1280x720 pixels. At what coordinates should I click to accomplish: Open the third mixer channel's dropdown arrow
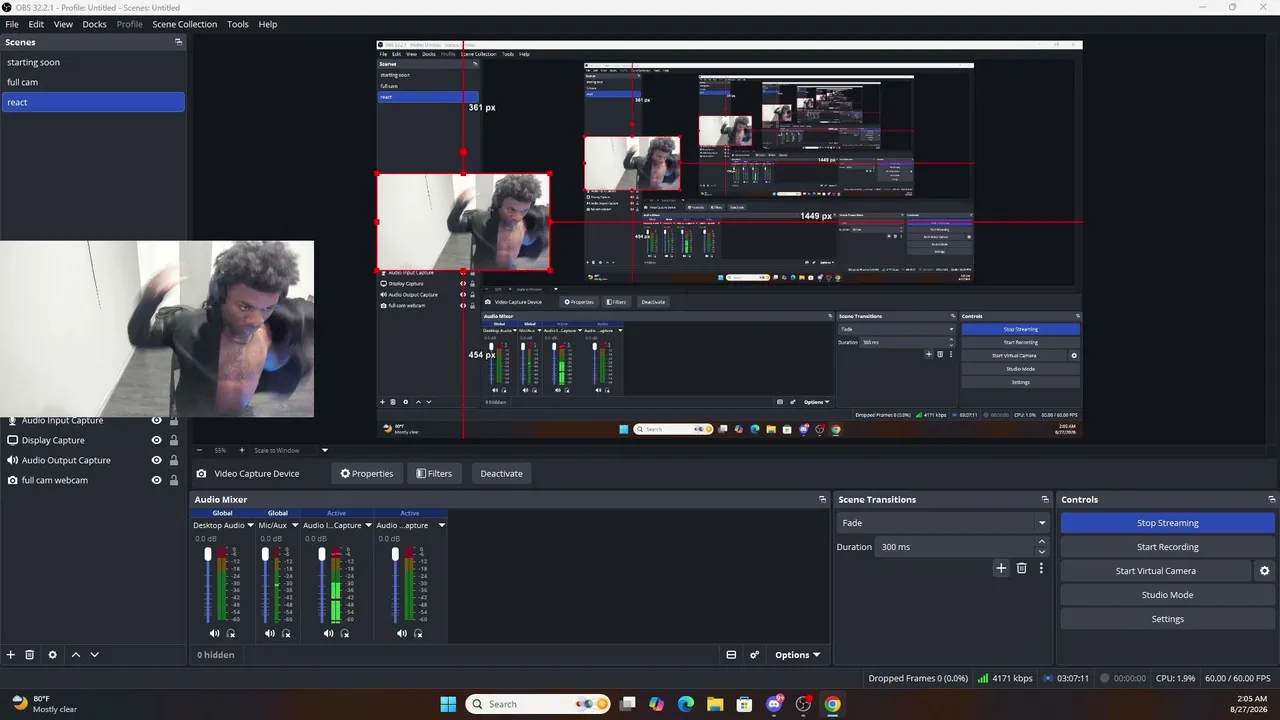coord(367,525)
